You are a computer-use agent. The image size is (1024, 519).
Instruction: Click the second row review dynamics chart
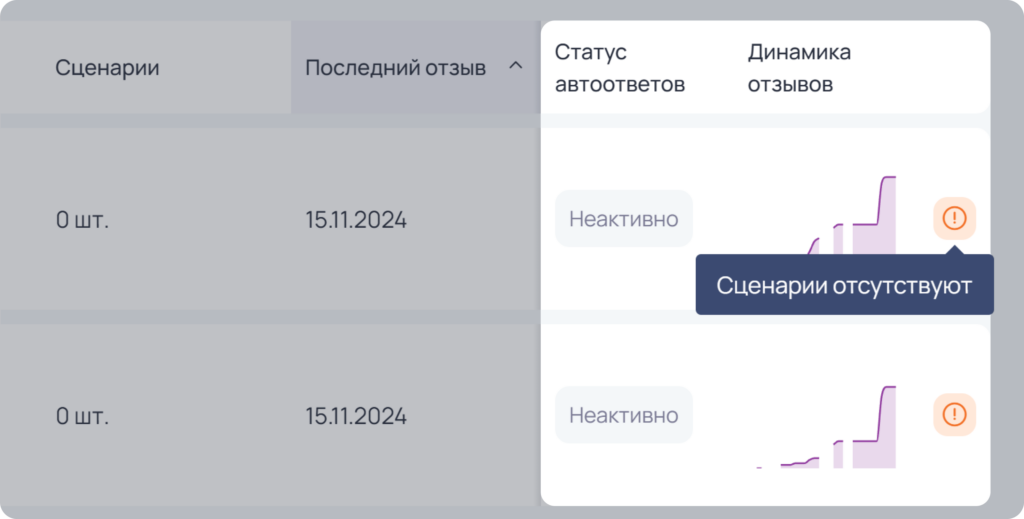click(826, 427)
